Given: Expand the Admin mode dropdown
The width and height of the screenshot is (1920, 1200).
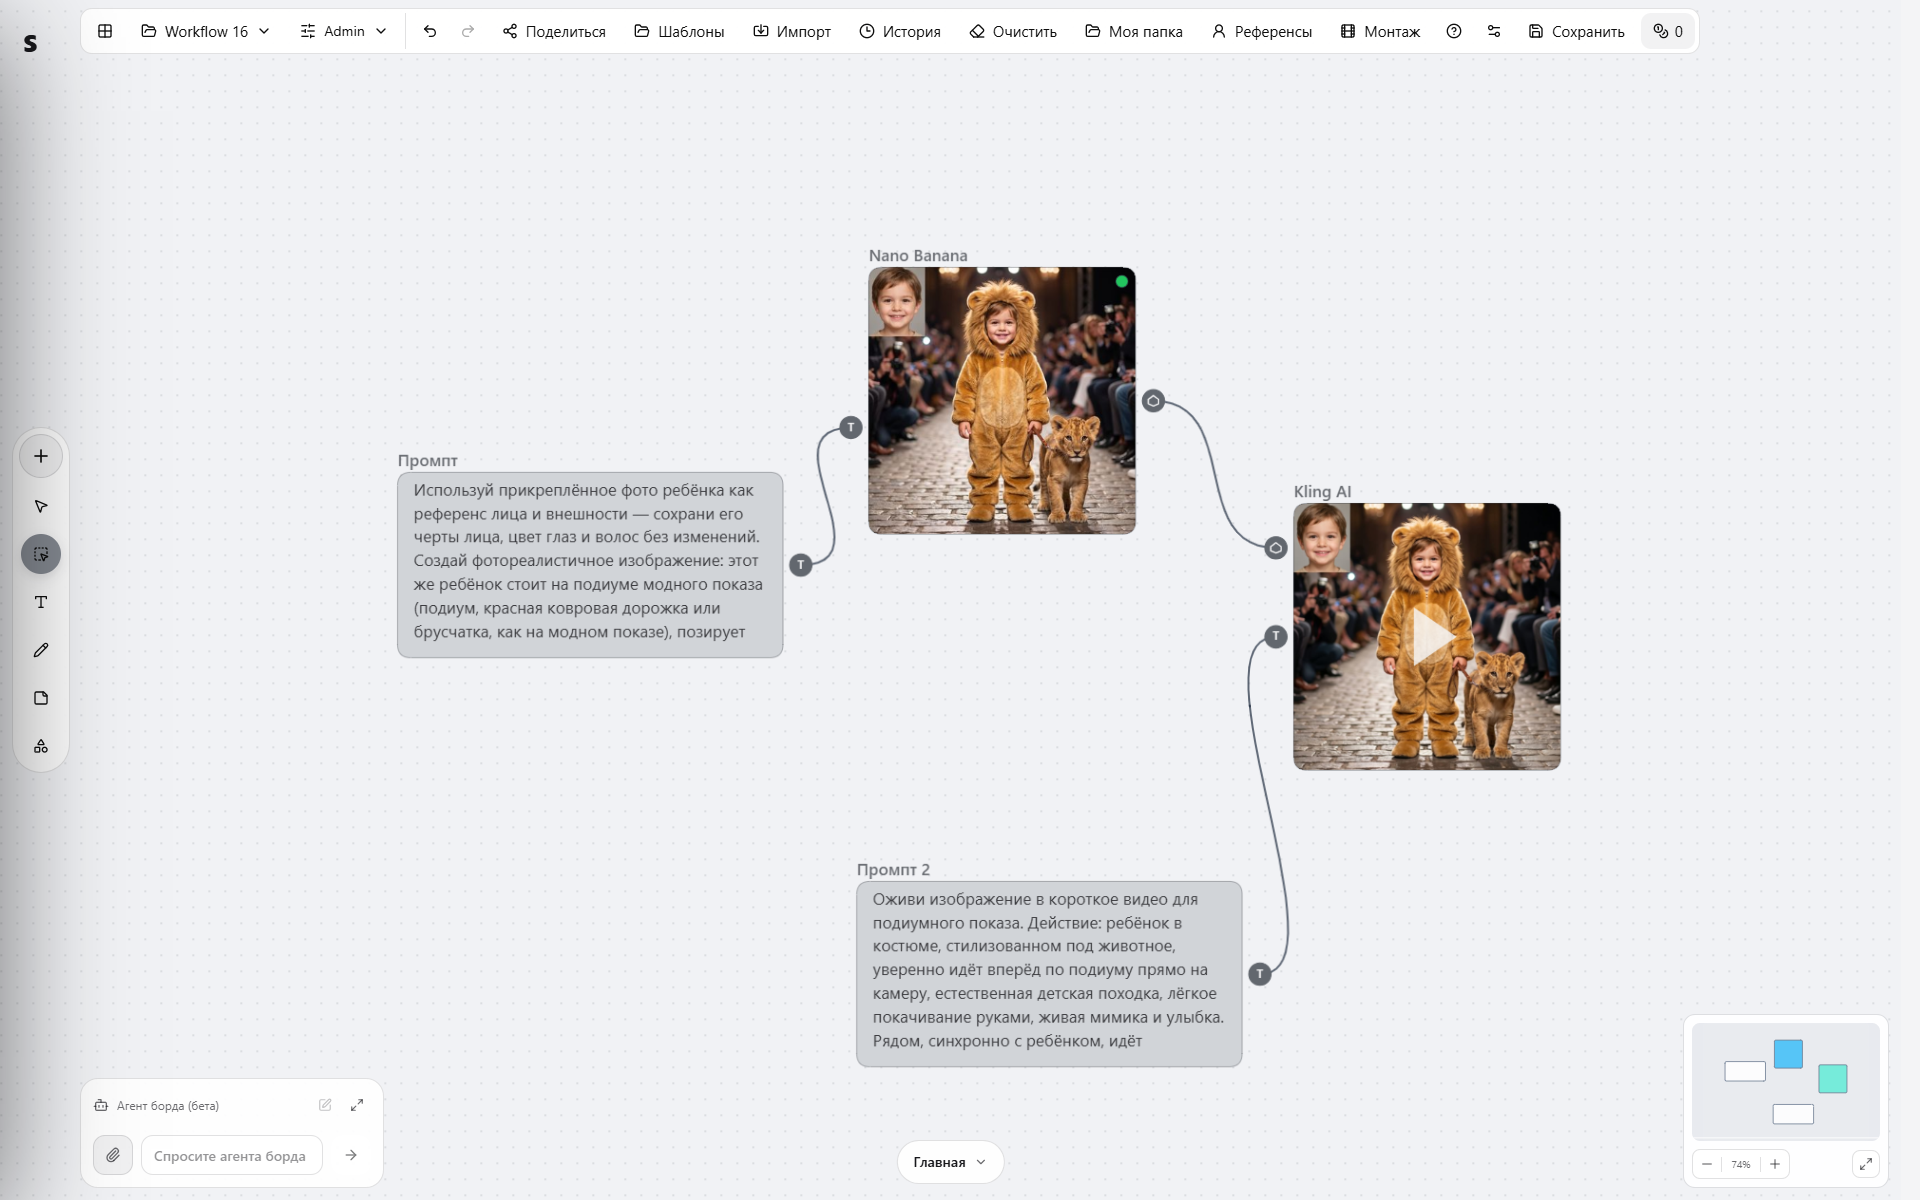Looking at the screenshot, I should coord(344,31).
